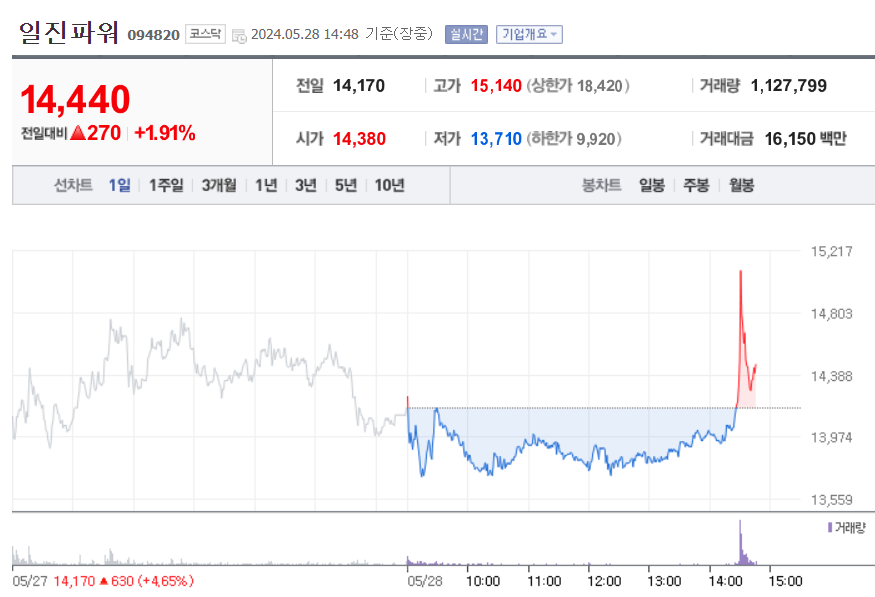The image size is (875, 597).
Task: Select the 1일 line chart tab
Action: [119, 185]
